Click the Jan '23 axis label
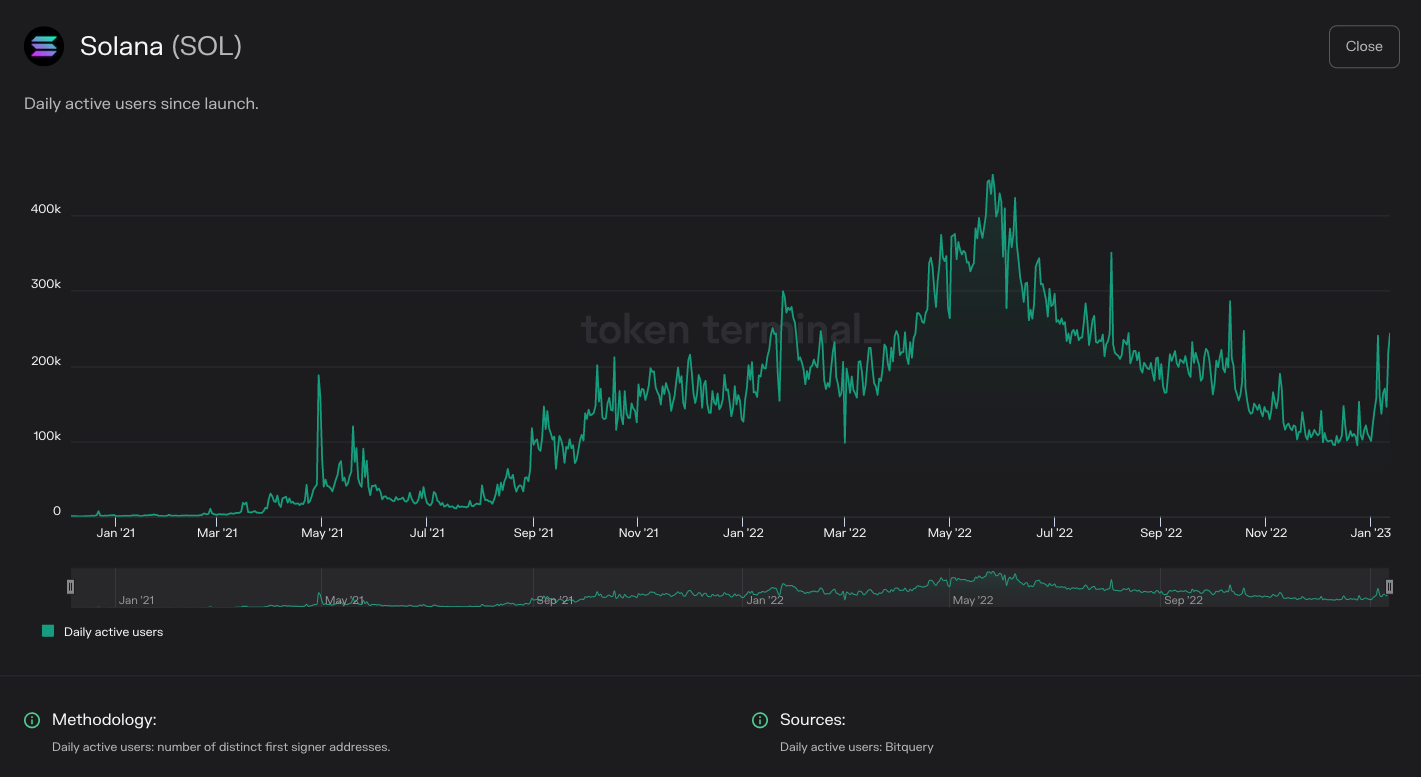 pyautogui.click(x=1370, y=533)
